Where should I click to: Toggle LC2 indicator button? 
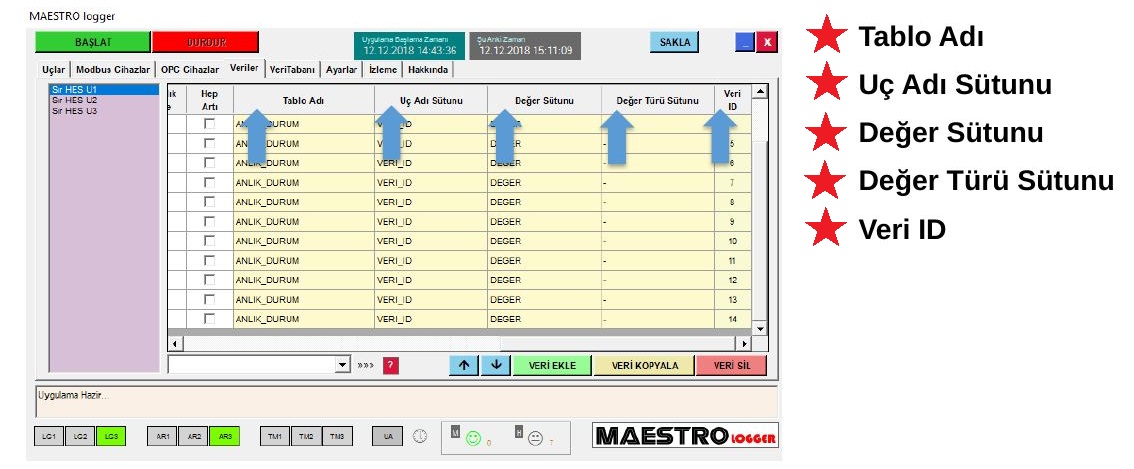[x=80, y=436]
